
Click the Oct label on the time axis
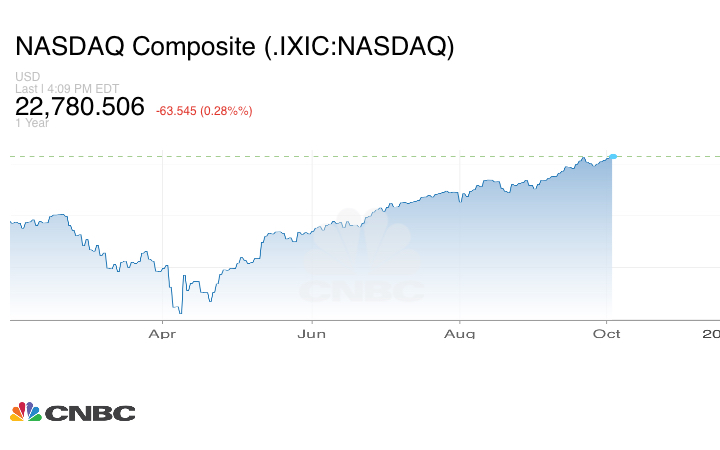coord(607,334)
